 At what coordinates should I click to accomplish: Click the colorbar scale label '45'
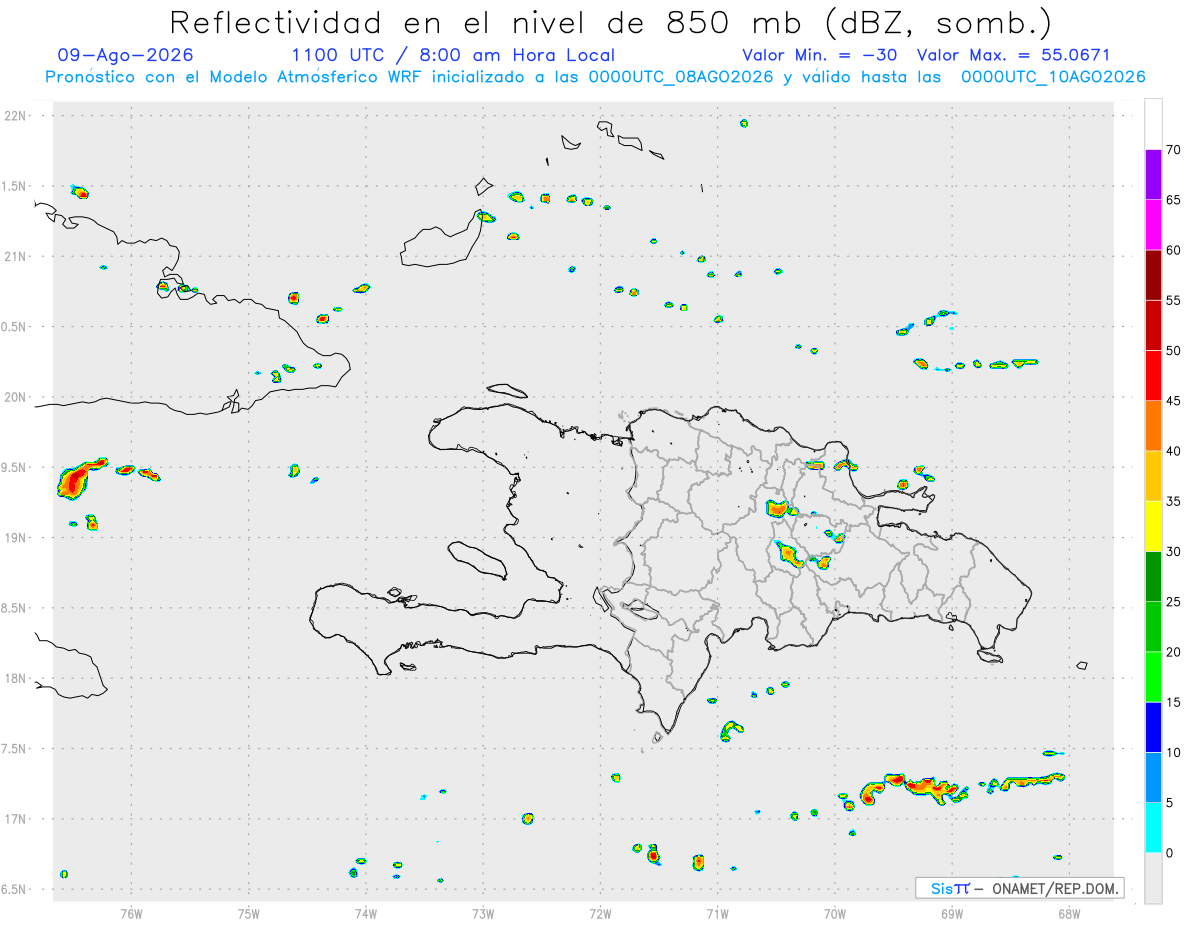pyautogui.click(x=1174, y=401)
